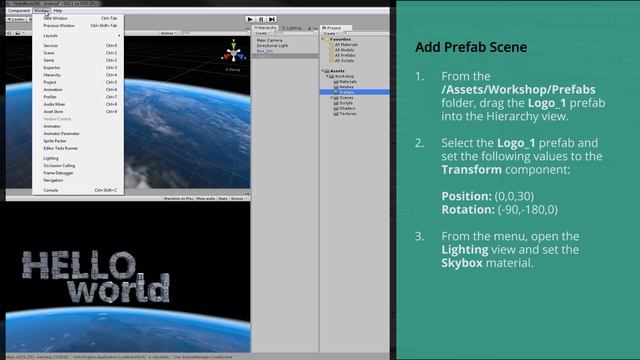Open Editor Tests Runner menu entry
Screen dimensions: 640x360
click(78, 149)
